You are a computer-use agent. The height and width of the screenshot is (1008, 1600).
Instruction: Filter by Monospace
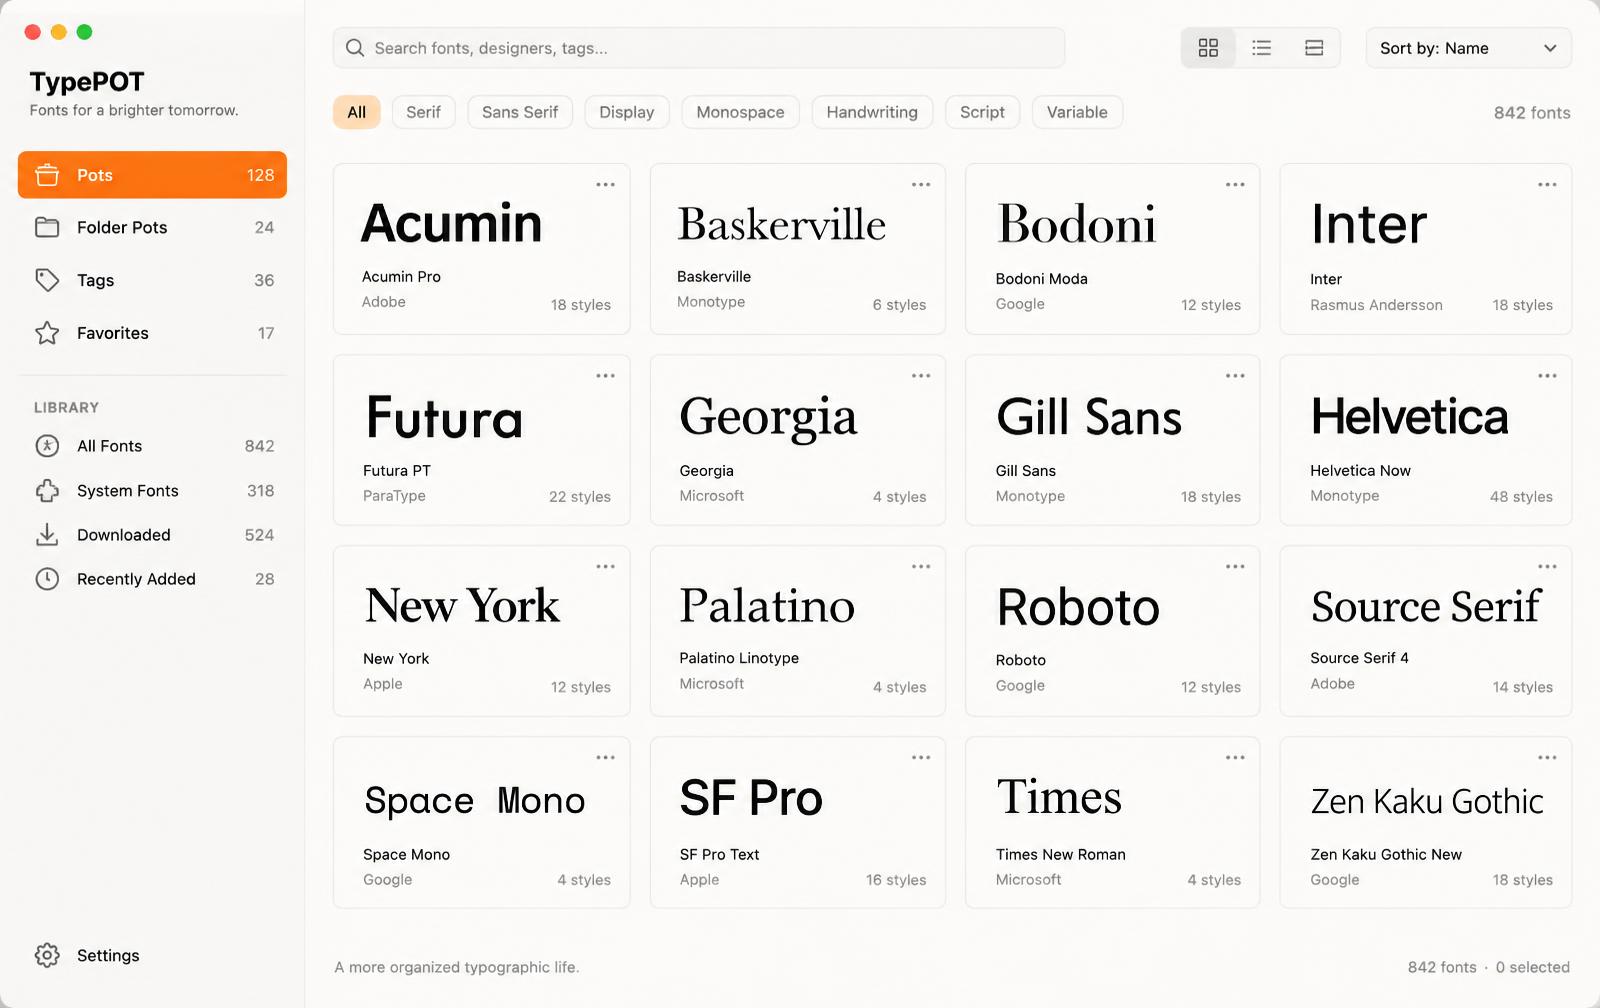[x=740, y=112]
